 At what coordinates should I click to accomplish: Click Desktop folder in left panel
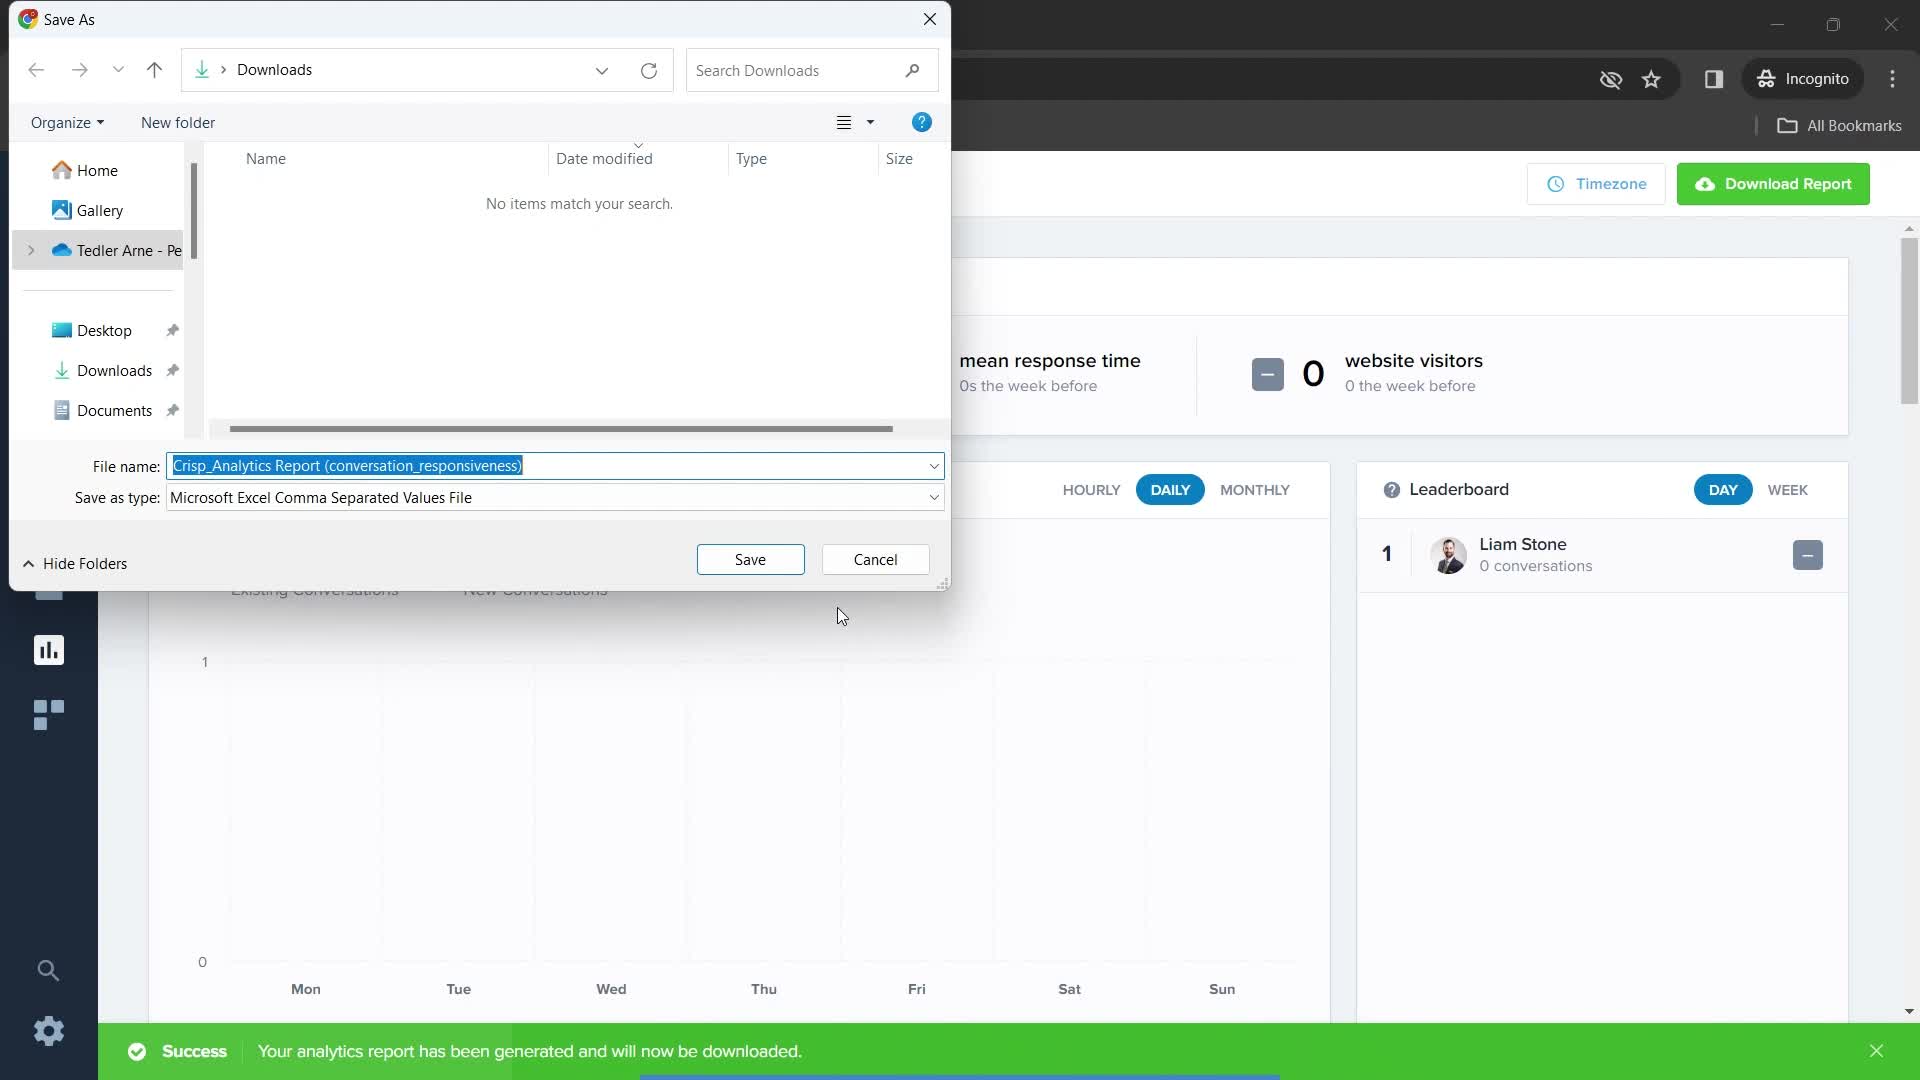pyautogui.click(x=104, y=330)
